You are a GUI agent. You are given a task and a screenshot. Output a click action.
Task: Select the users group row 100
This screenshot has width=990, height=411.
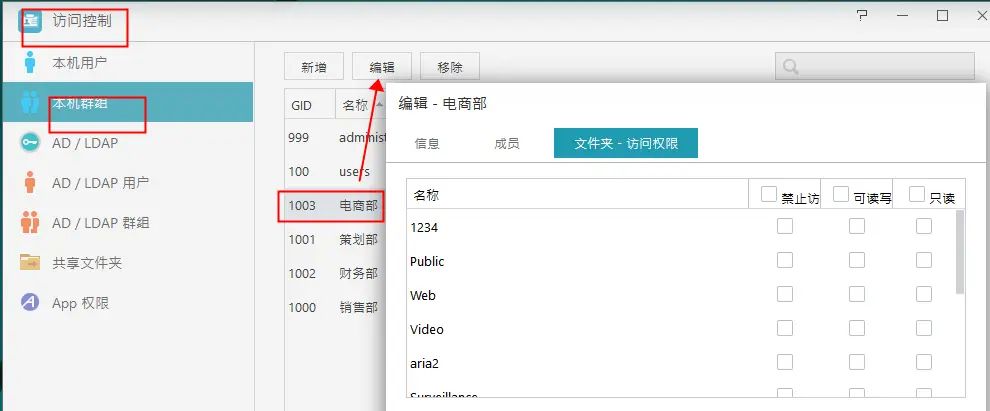[335, 172]
